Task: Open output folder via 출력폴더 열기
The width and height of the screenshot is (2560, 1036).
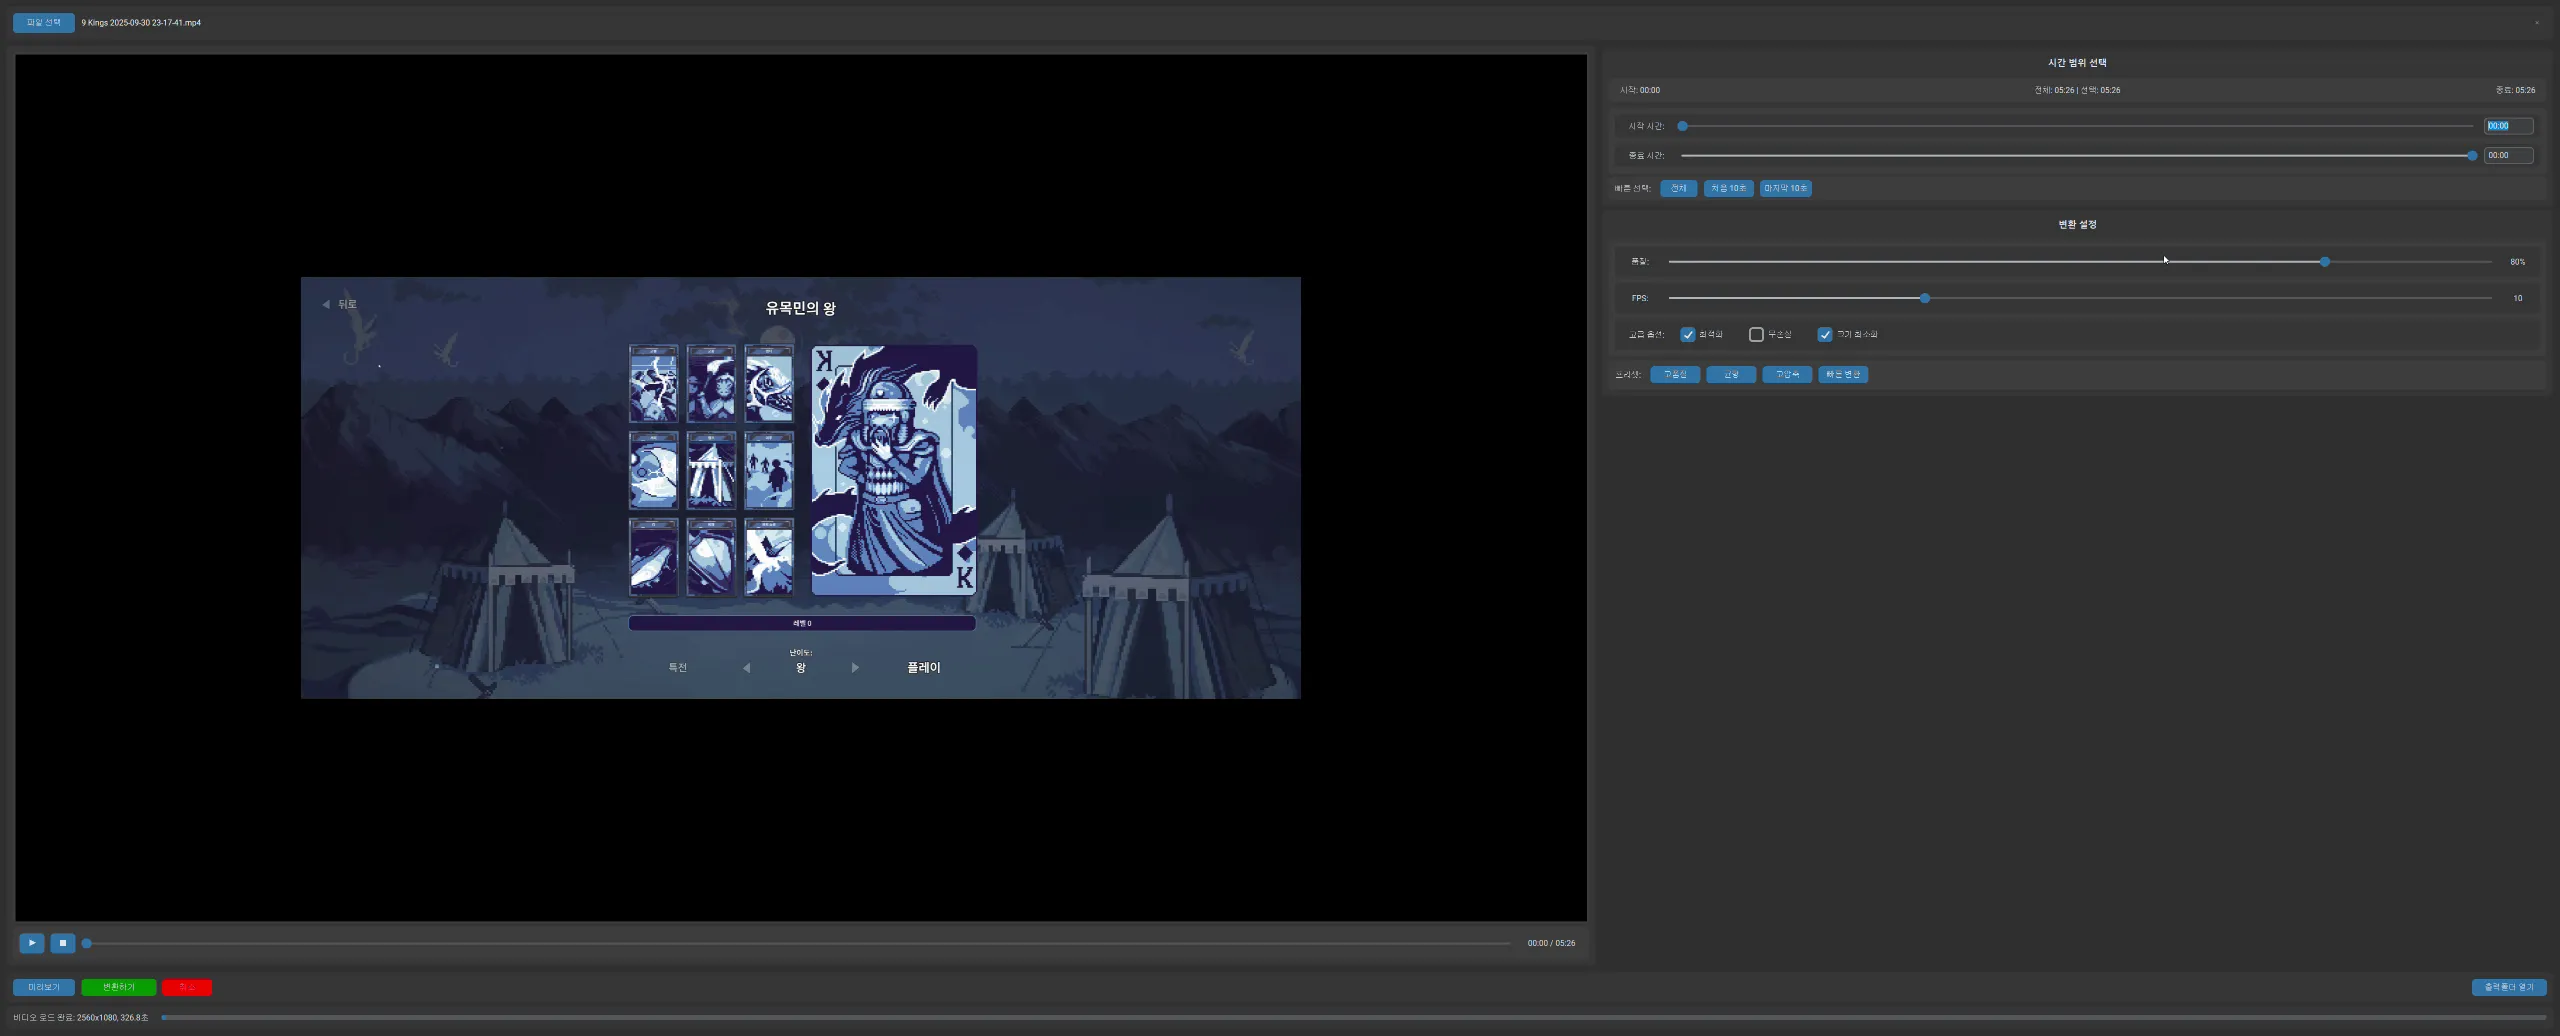Action: 2509,988
